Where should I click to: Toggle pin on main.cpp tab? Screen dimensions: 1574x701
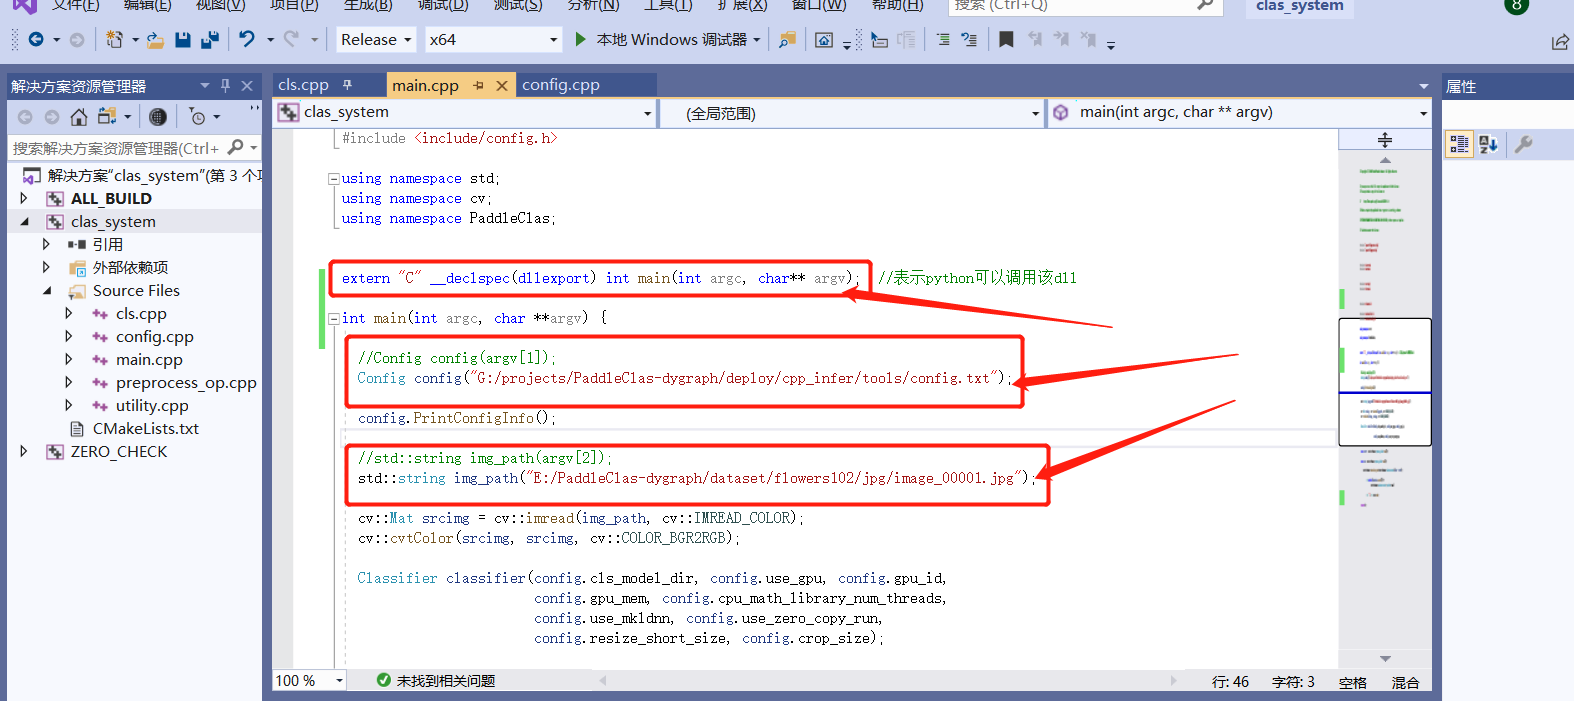[479, 86]
